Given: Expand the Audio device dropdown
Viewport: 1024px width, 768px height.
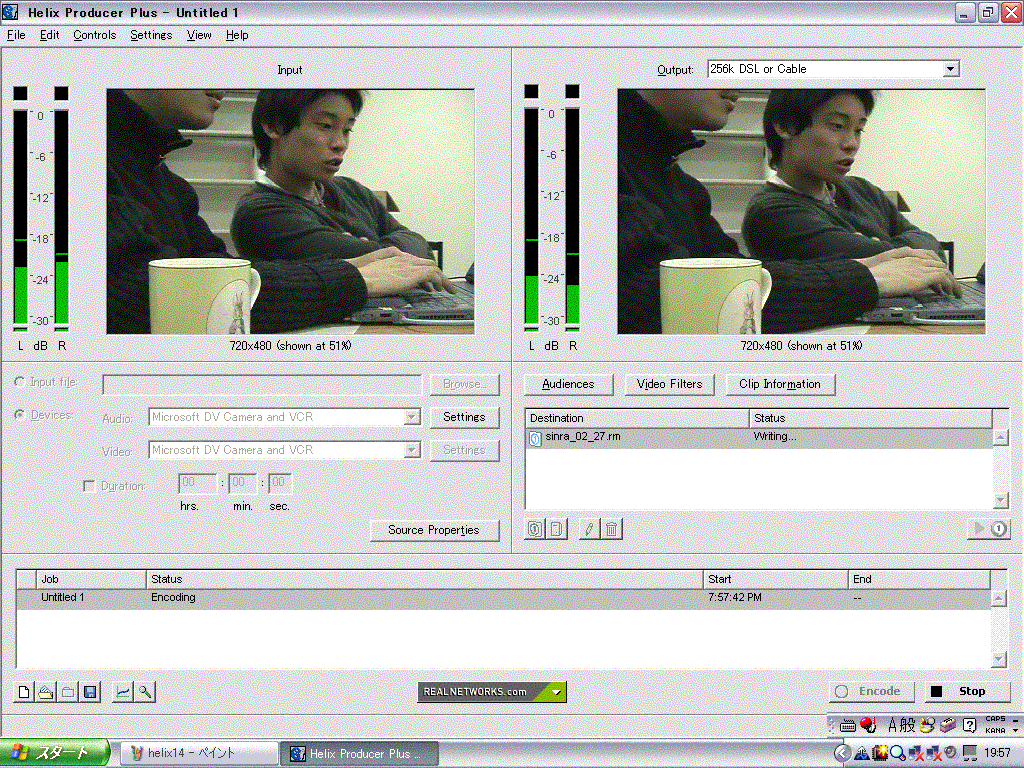Looking at the screenshot, I should pyautogui.click(x=411, y=417).
